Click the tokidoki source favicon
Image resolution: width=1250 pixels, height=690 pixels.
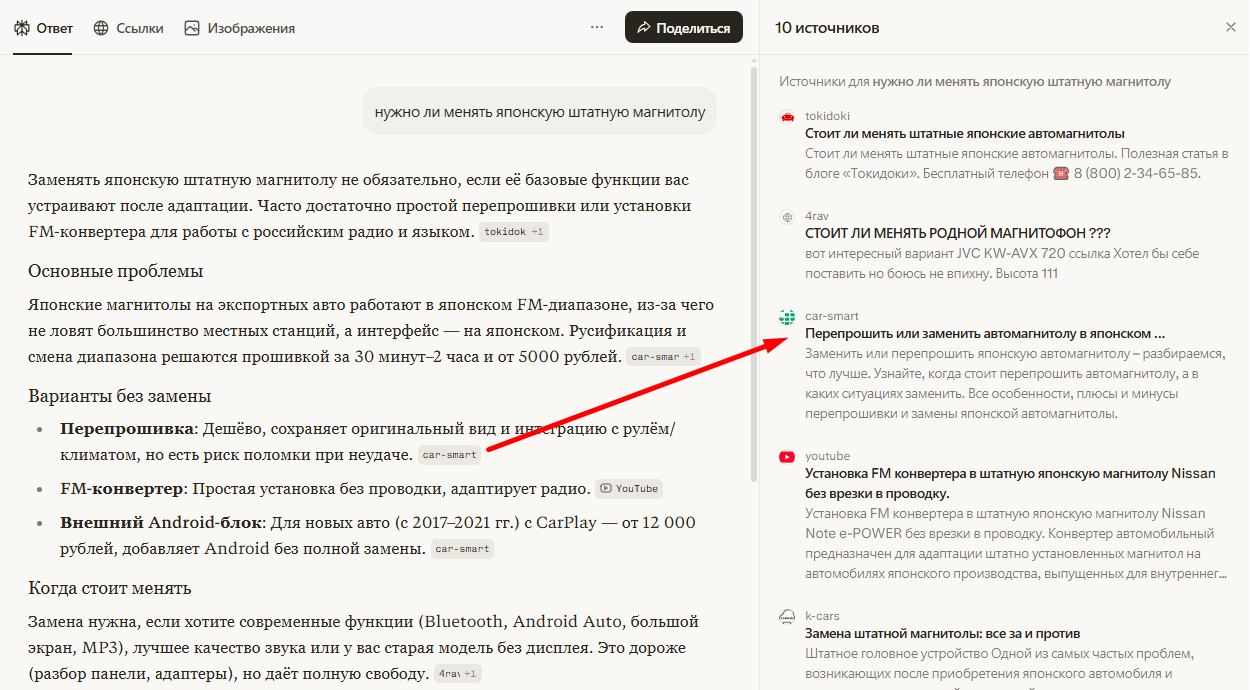point(787,114)
